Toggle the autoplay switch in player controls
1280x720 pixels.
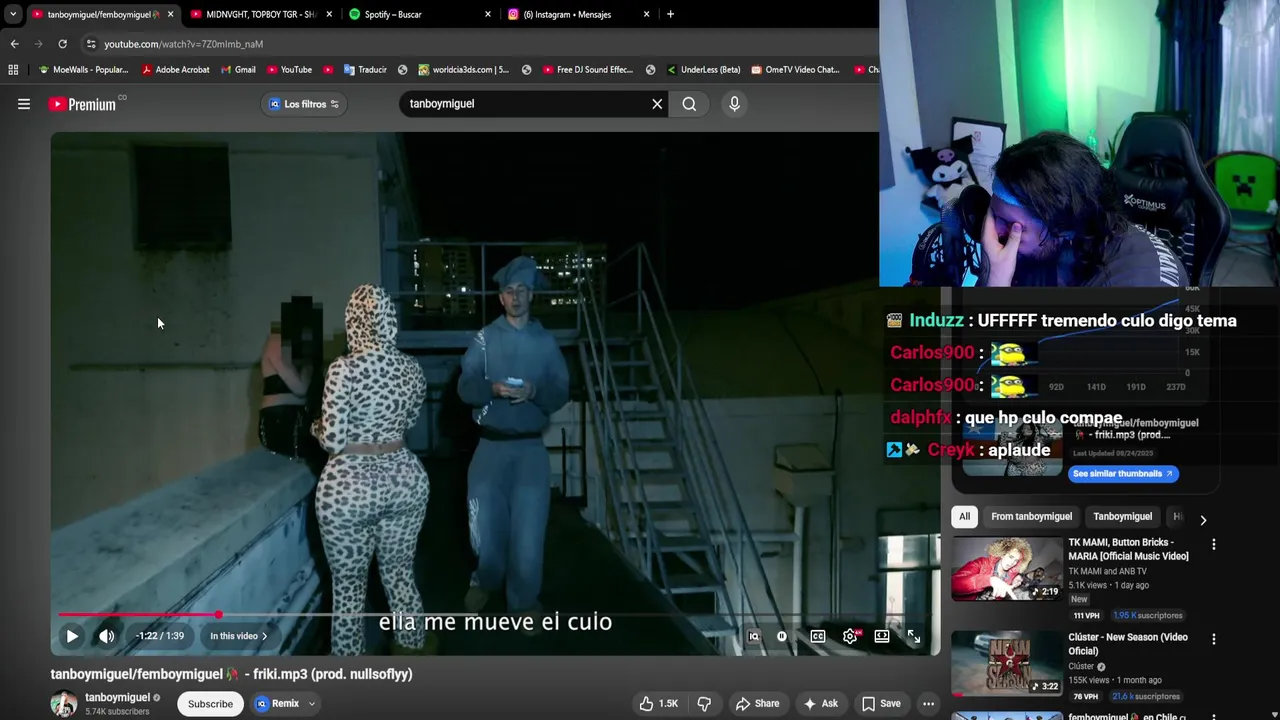pyautogui.click(x=782, y=636)
